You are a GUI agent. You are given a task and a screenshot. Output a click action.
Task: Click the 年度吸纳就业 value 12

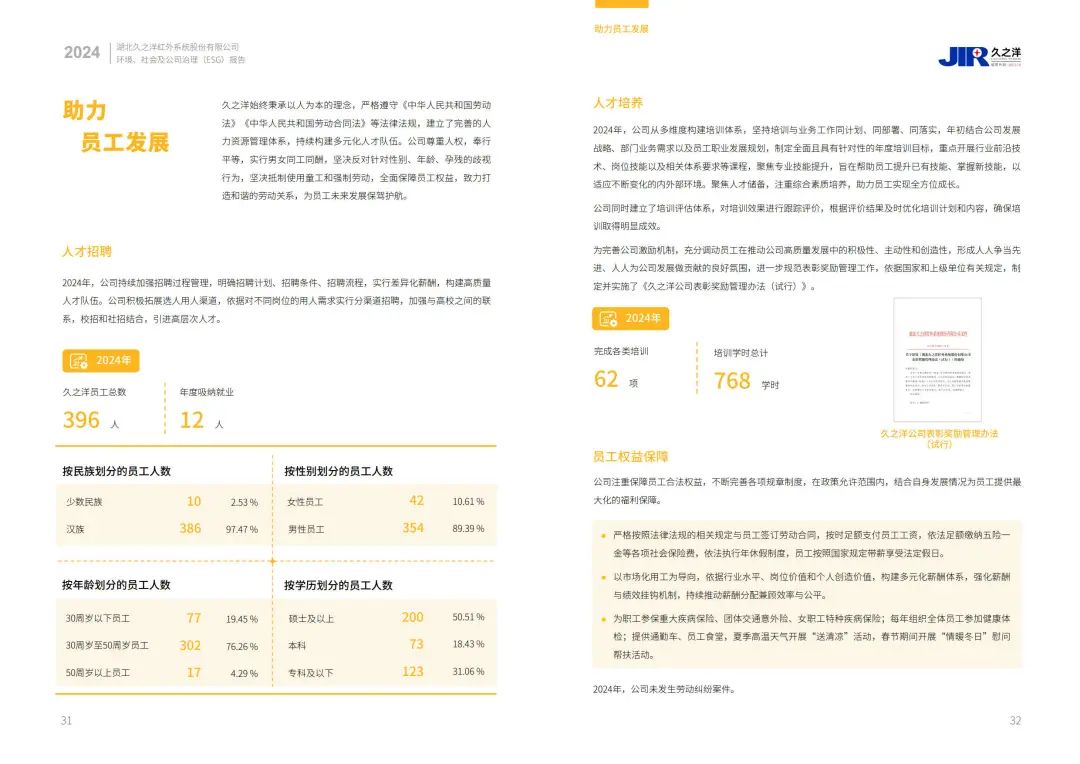tap(191, 420)
